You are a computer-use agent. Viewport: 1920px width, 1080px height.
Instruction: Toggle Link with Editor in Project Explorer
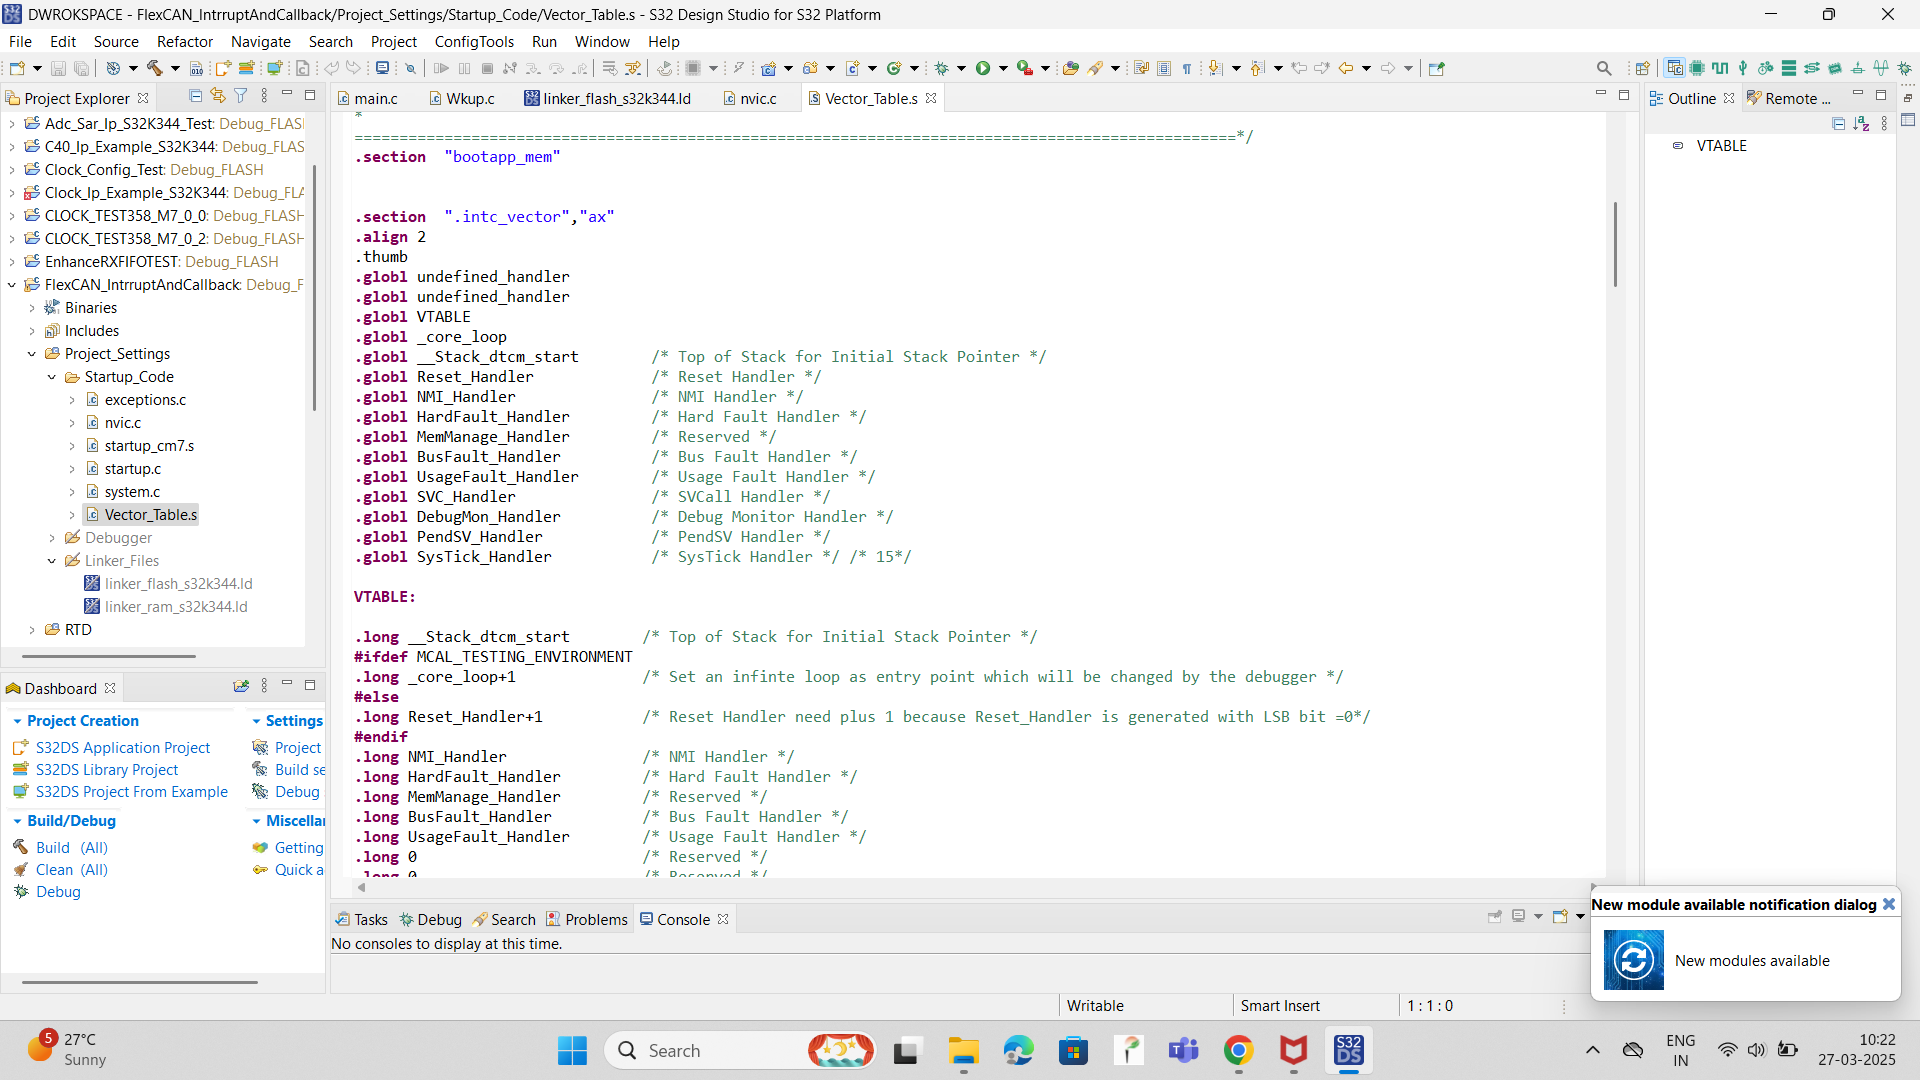[218, 96]
